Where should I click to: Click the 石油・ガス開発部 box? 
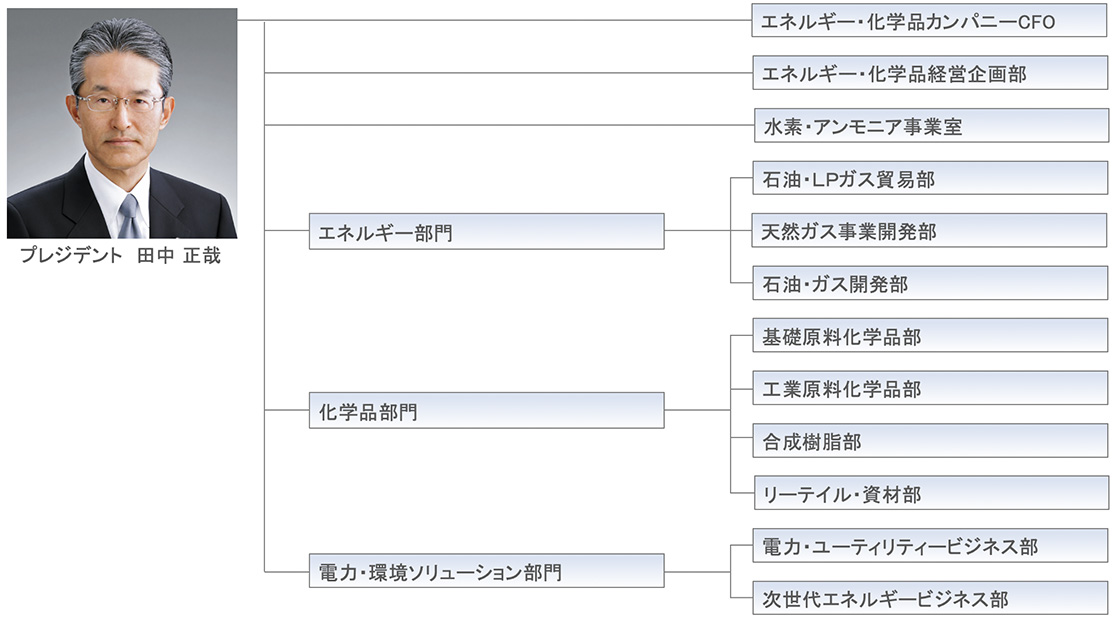(930, 283)
